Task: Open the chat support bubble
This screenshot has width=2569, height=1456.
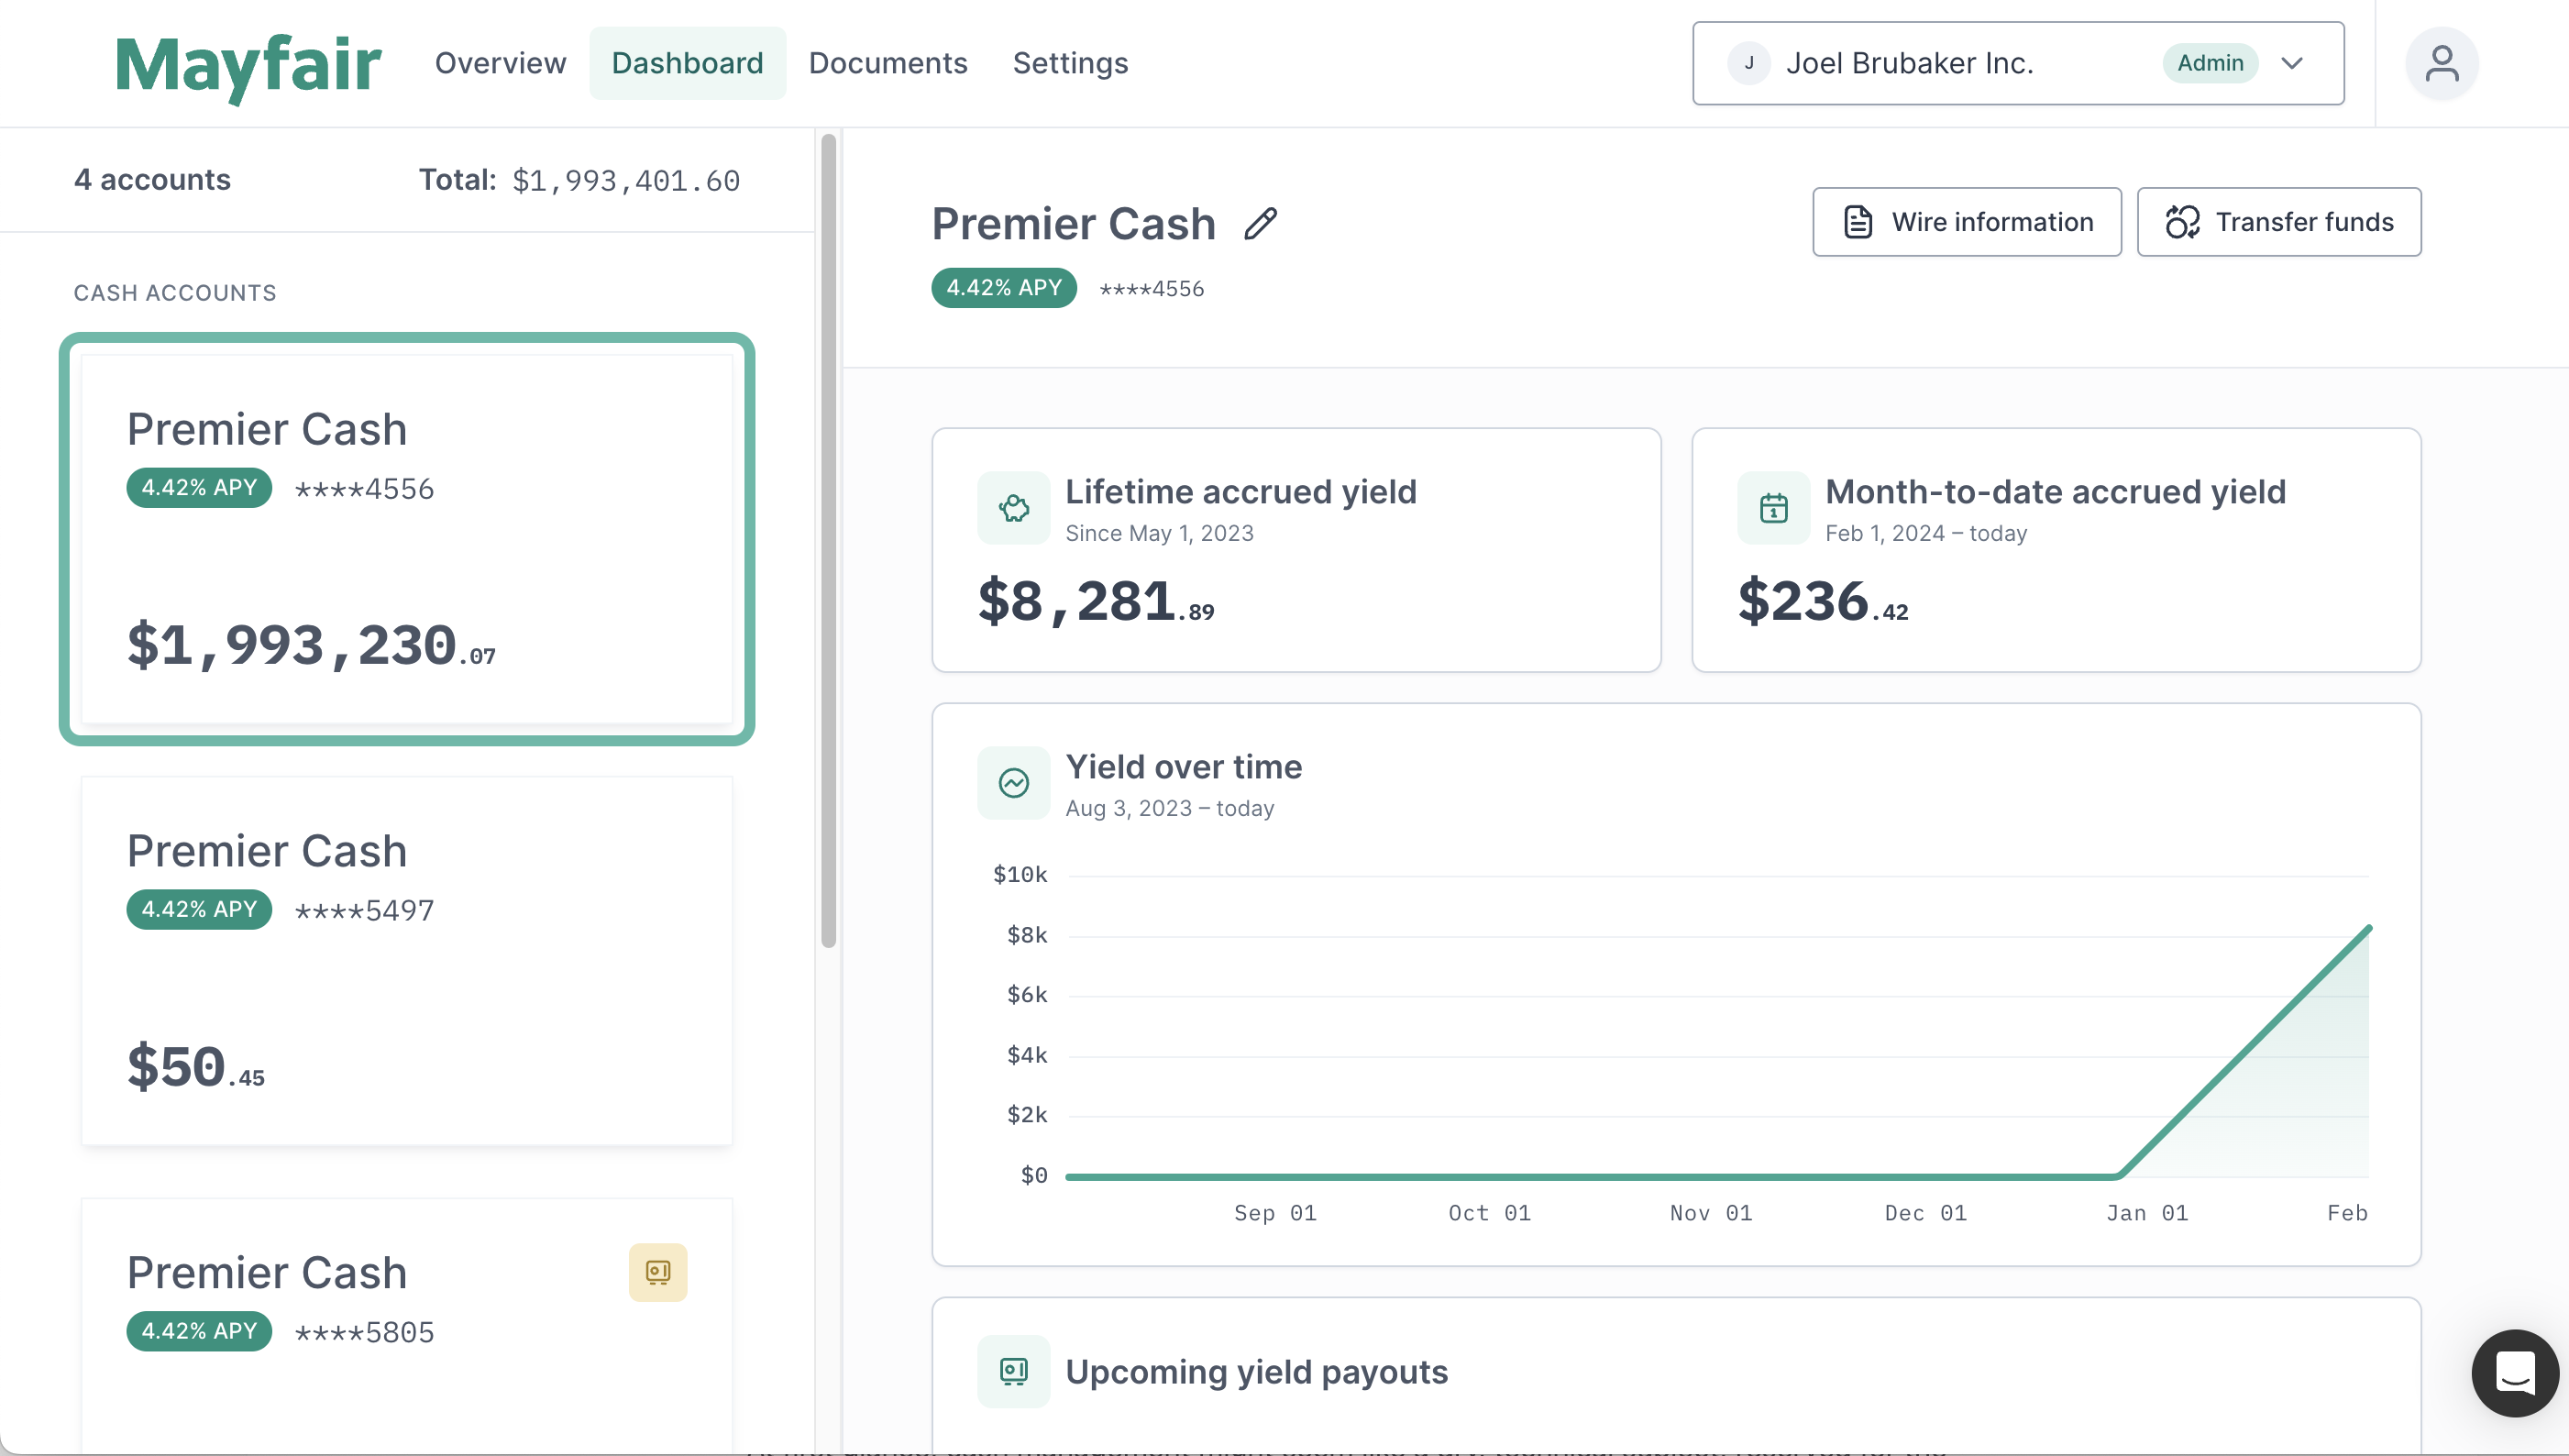Action: pos(2514,1372)
